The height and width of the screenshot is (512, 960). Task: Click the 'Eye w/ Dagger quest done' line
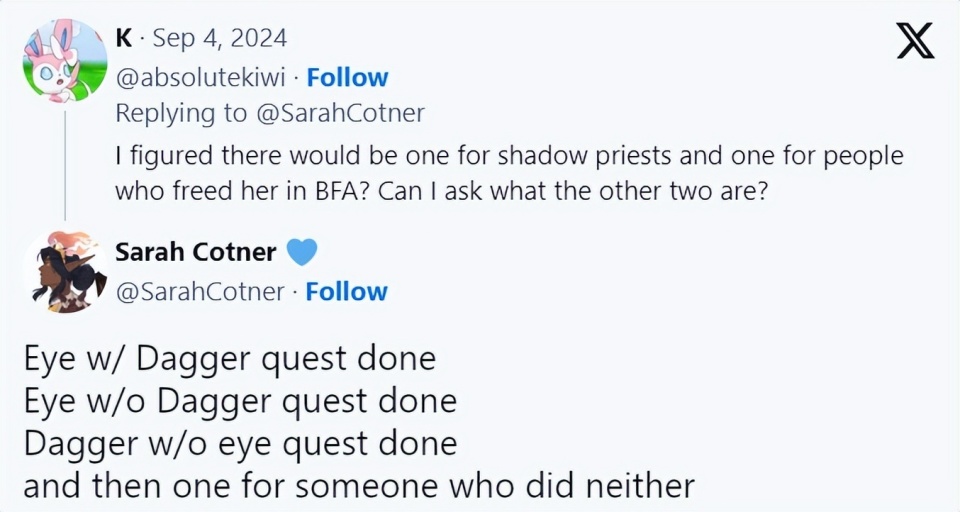[229, 358]
